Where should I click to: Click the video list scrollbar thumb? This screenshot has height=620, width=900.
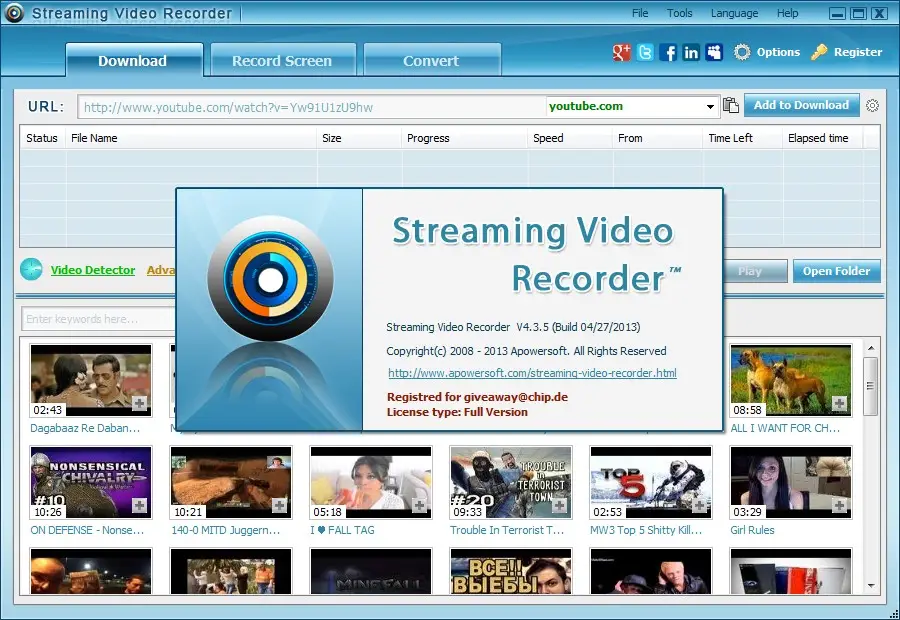(870, 386)
